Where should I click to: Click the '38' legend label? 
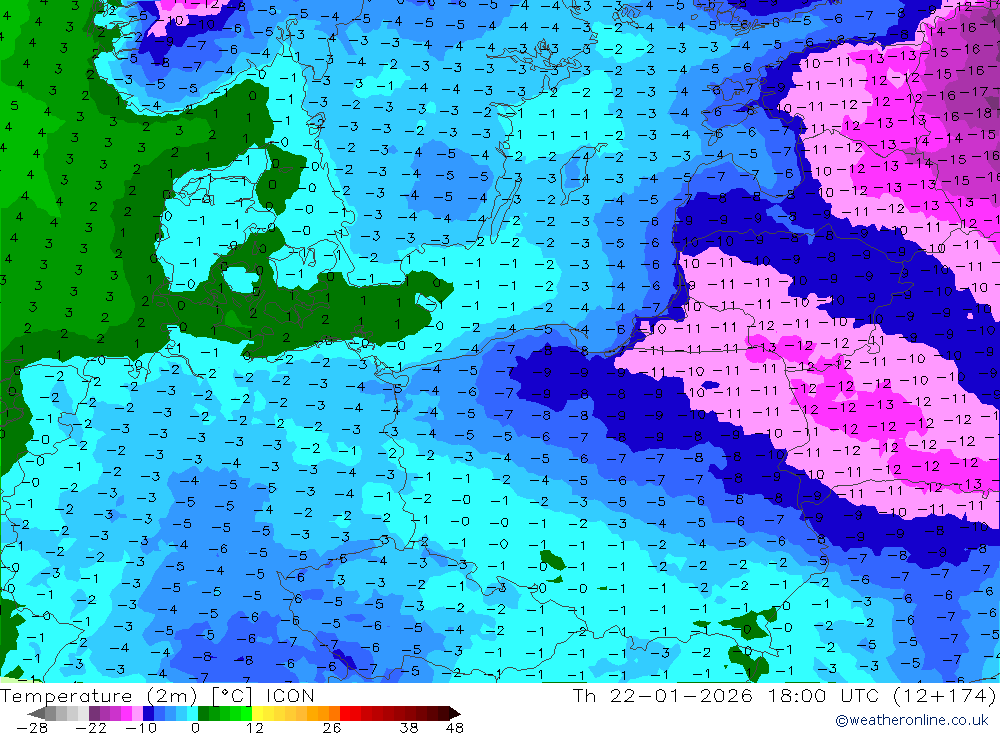pos(409,728)
